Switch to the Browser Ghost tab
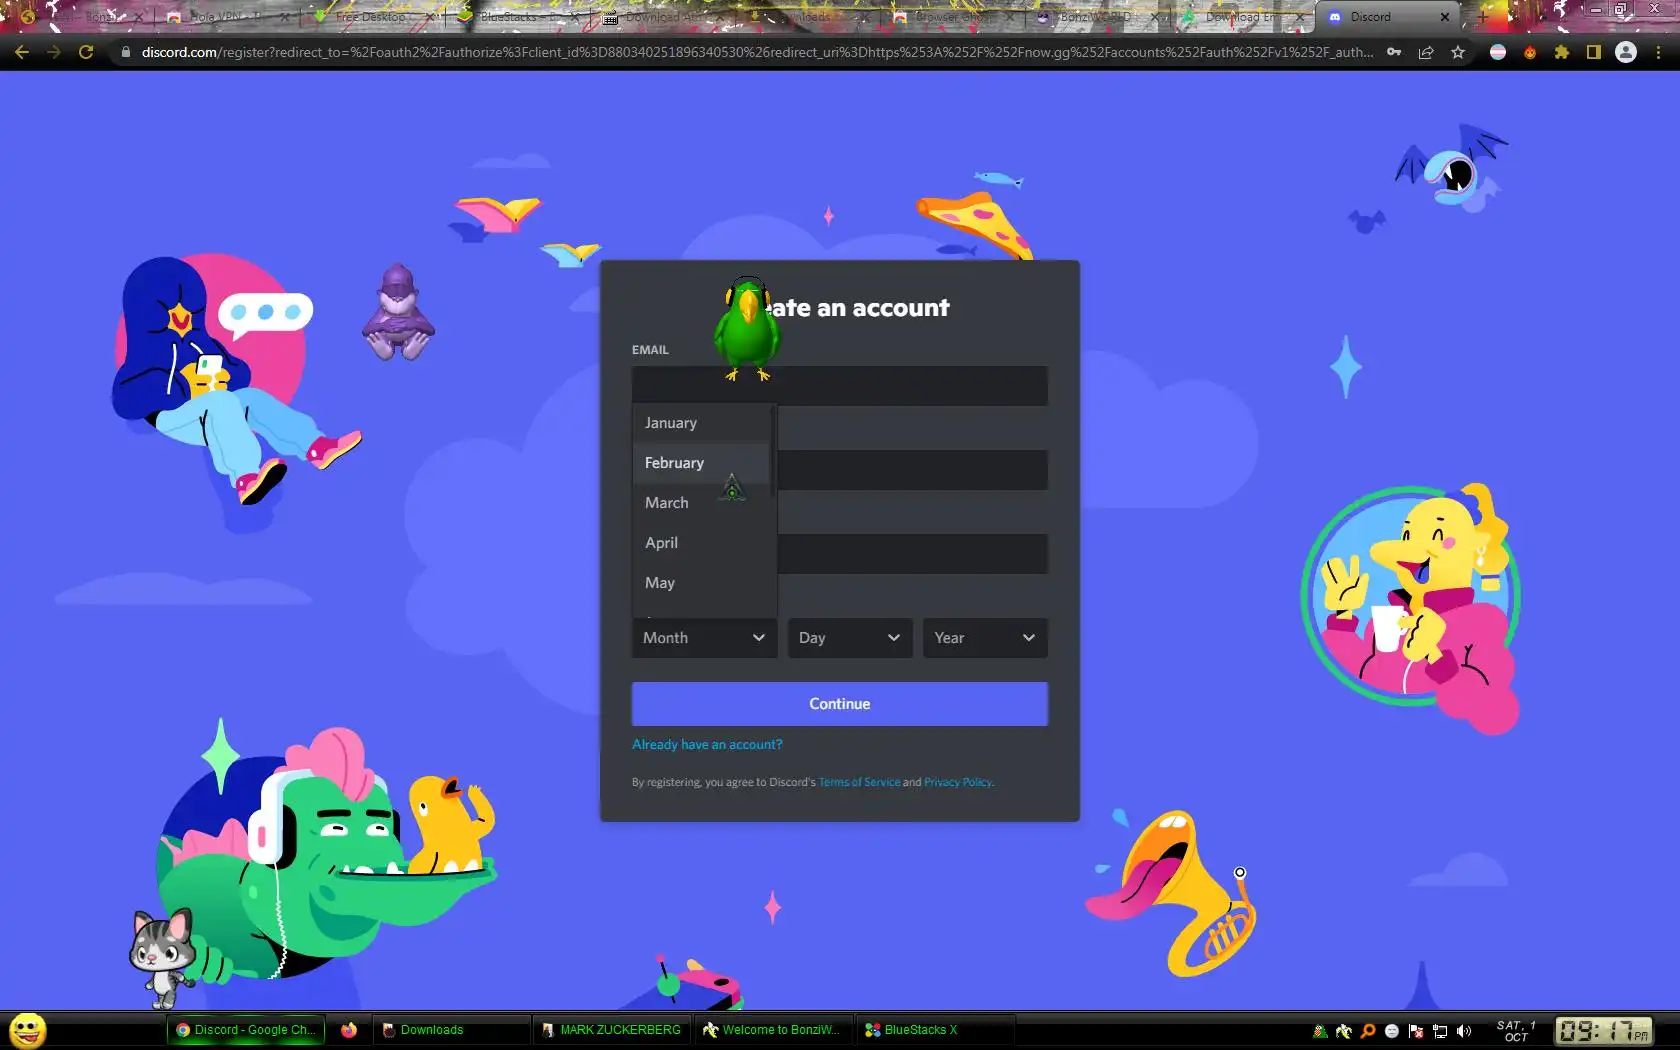 pos(951,17)
